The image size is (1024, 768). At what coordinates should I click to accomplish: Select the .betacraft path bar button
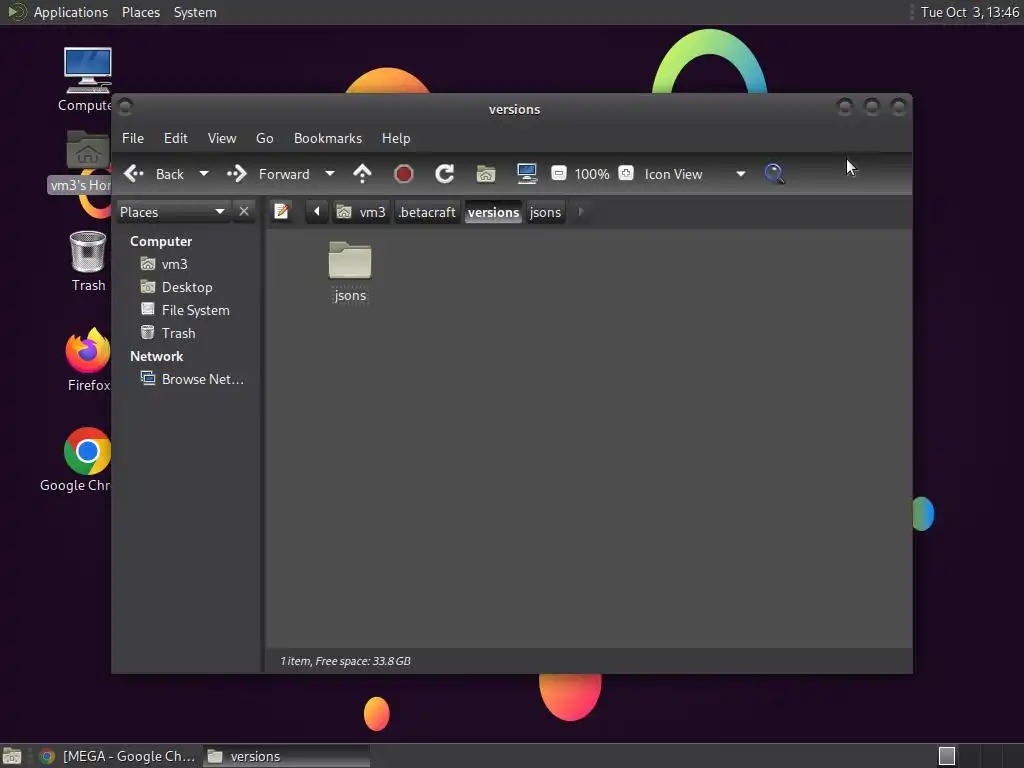(x=427, y=212)
